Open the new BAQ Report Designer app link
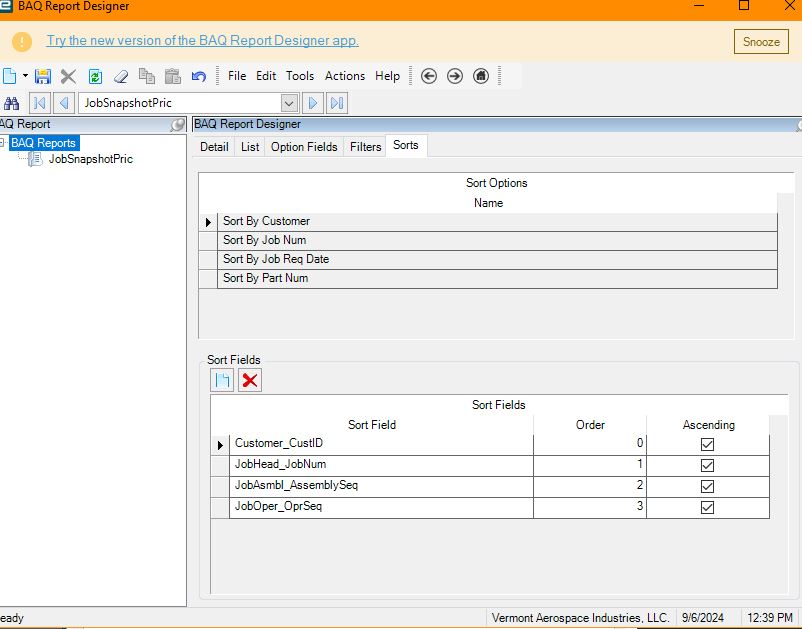Screen dimensions: 802x629 tap(203, 40)
